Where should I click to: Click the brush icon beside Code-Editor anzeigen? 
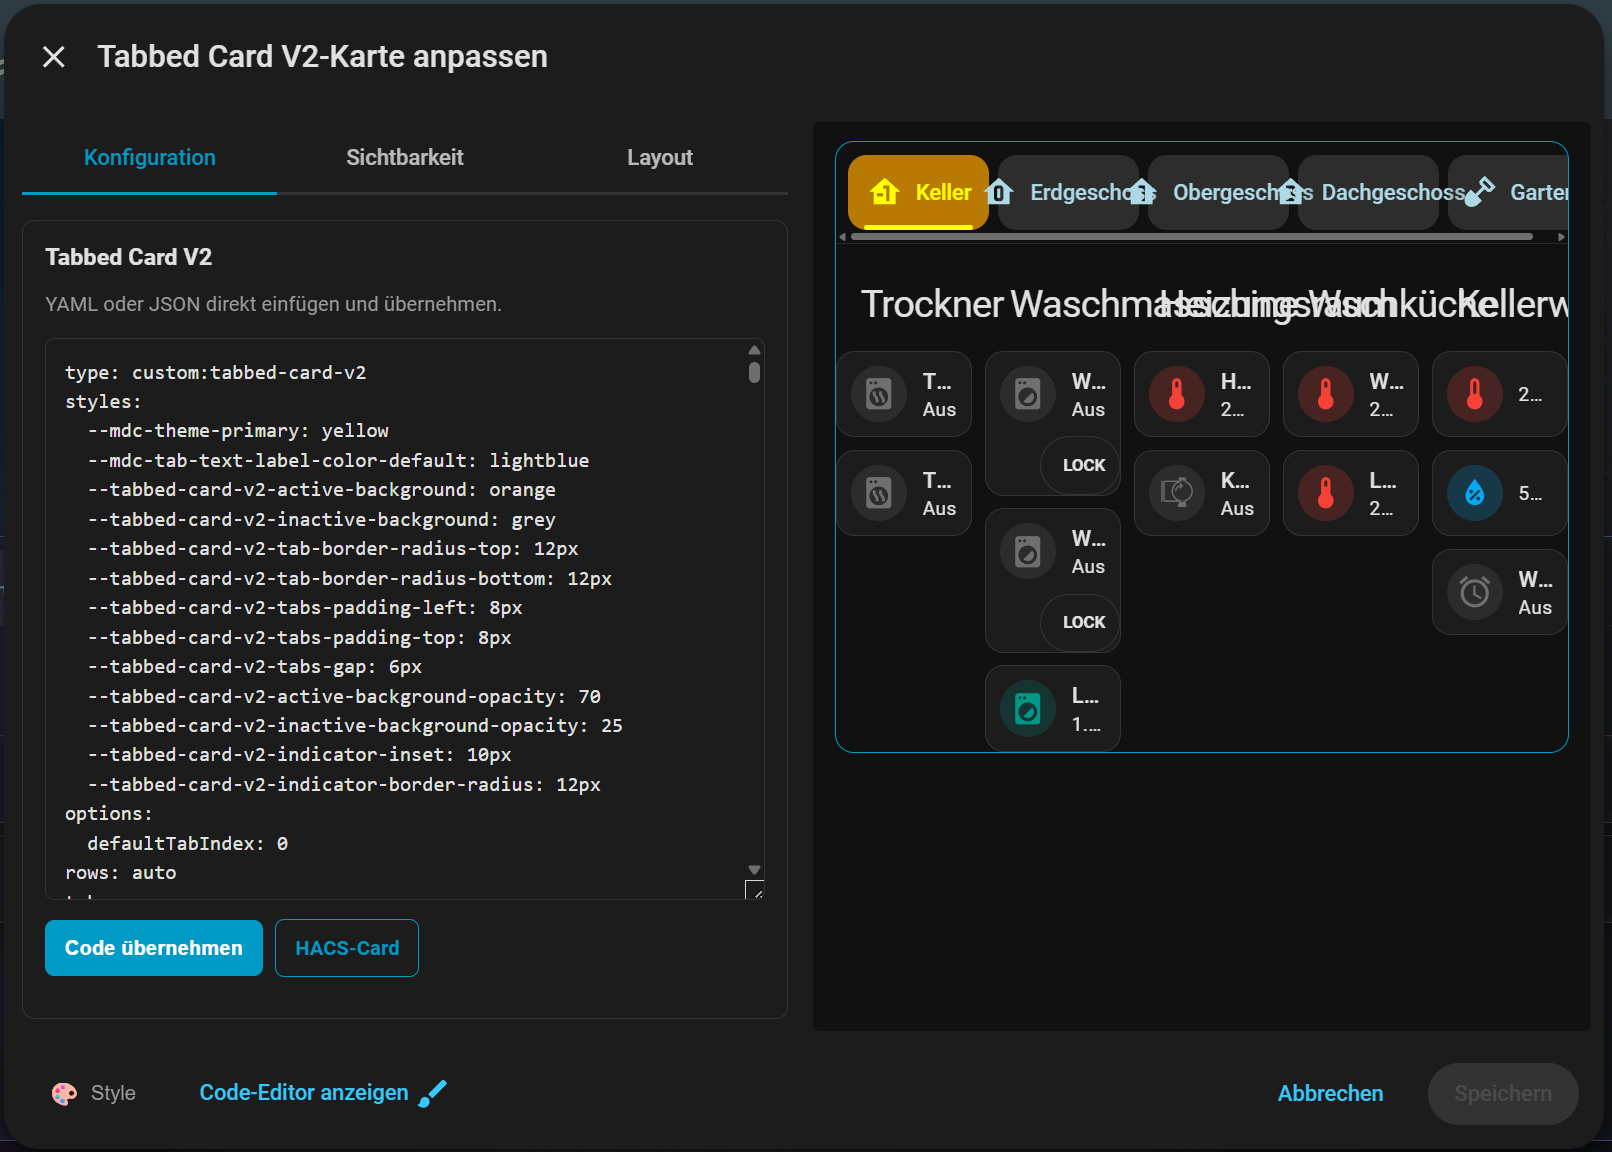click(x=432, y=1094)
